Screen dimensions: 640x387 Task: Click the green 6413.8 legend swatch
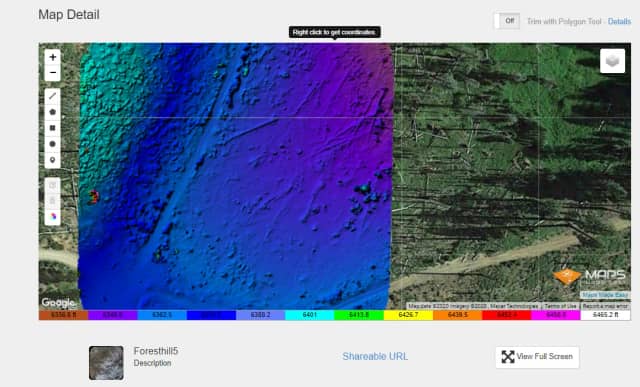[359, 315]
